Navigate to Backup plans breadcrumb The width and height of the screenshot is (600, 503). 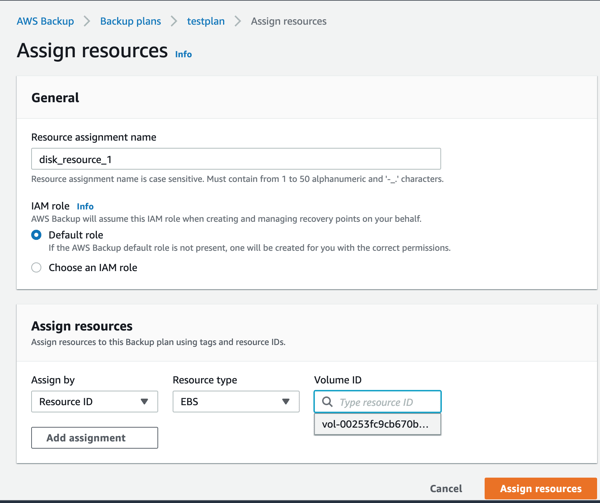[130, 21]
